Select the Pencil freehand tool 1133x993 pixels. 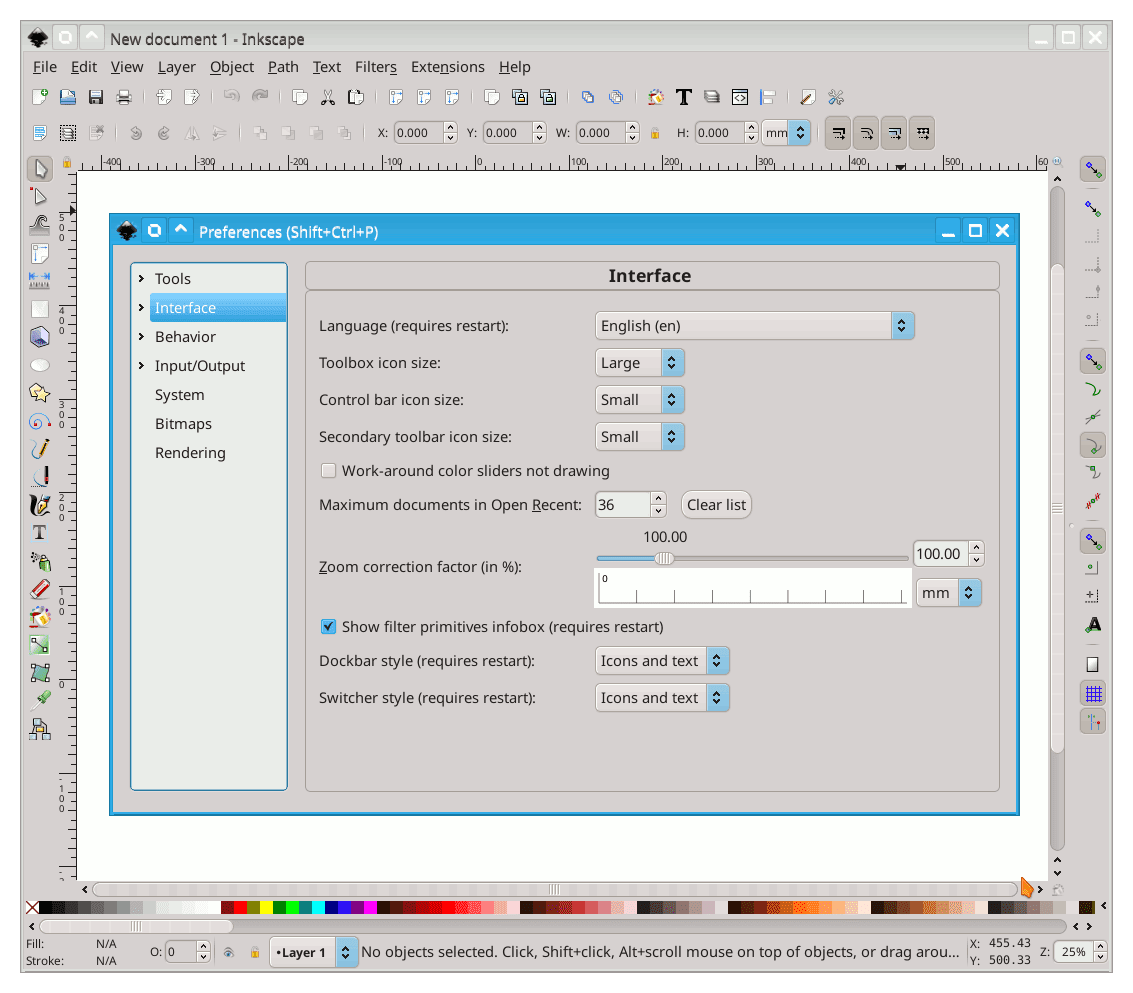(40, 449)
